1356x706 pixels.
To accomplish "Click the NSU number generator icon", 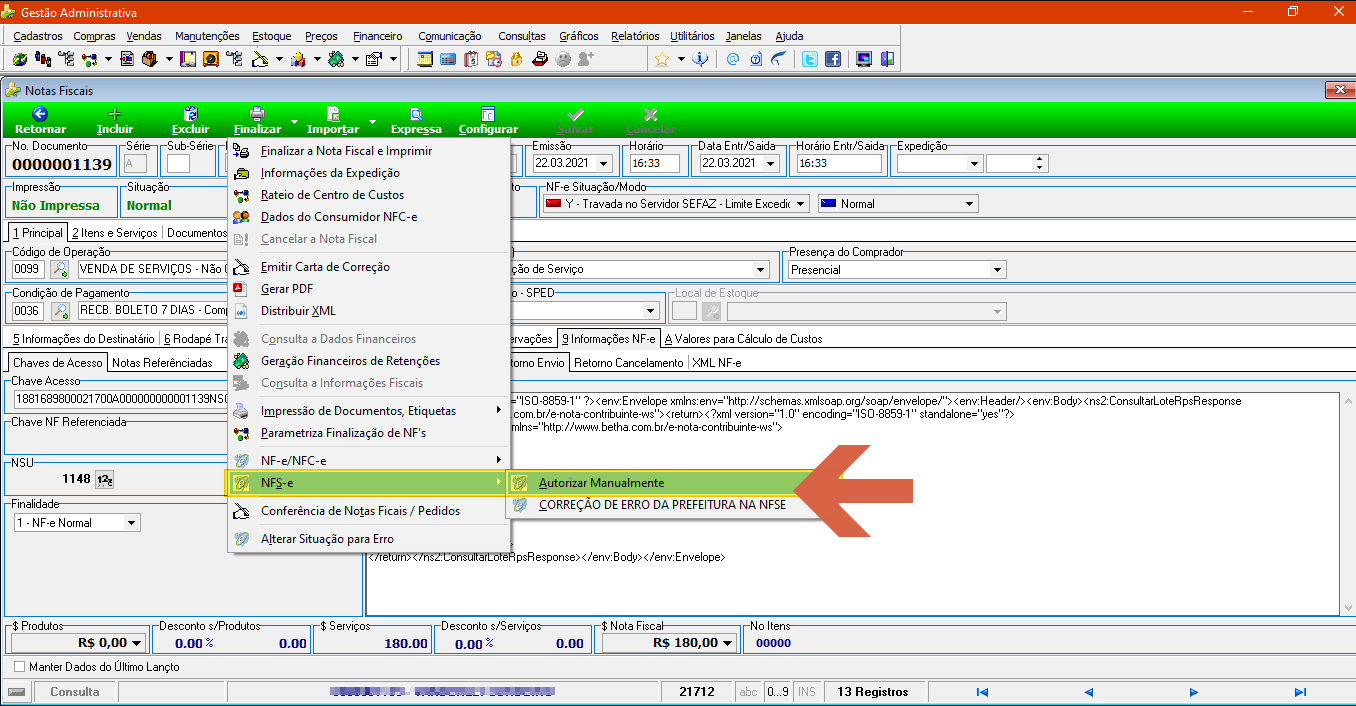I will coord(104,480).
